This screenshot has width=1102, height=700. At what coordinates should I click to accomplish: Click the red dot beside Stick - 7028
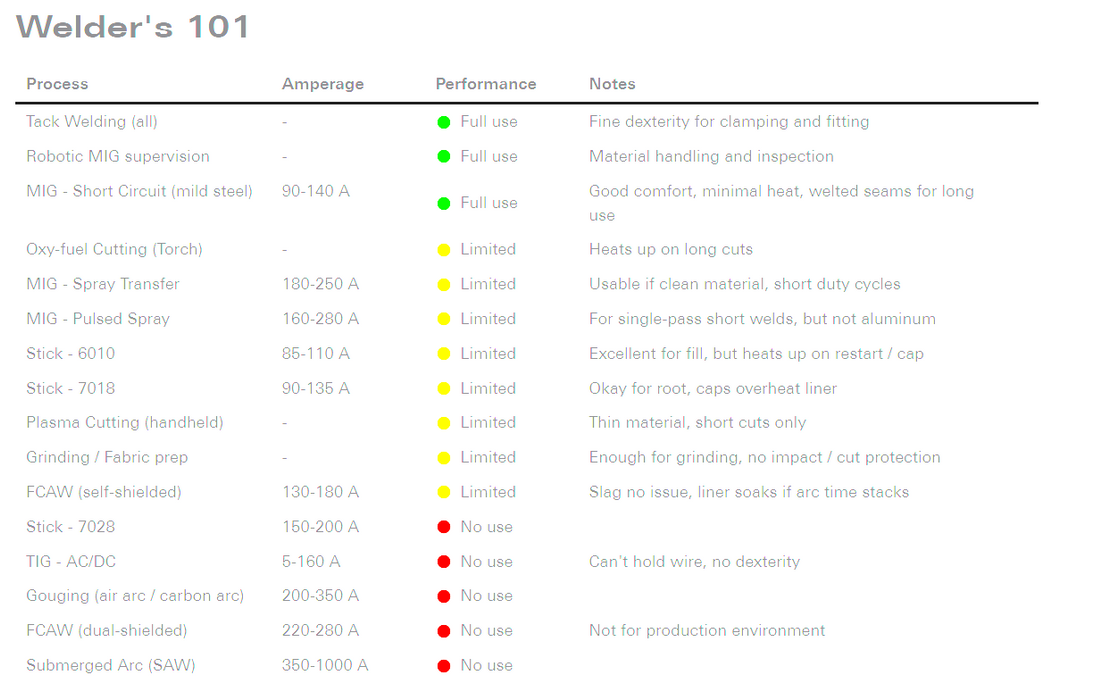(x=444, y=527)
